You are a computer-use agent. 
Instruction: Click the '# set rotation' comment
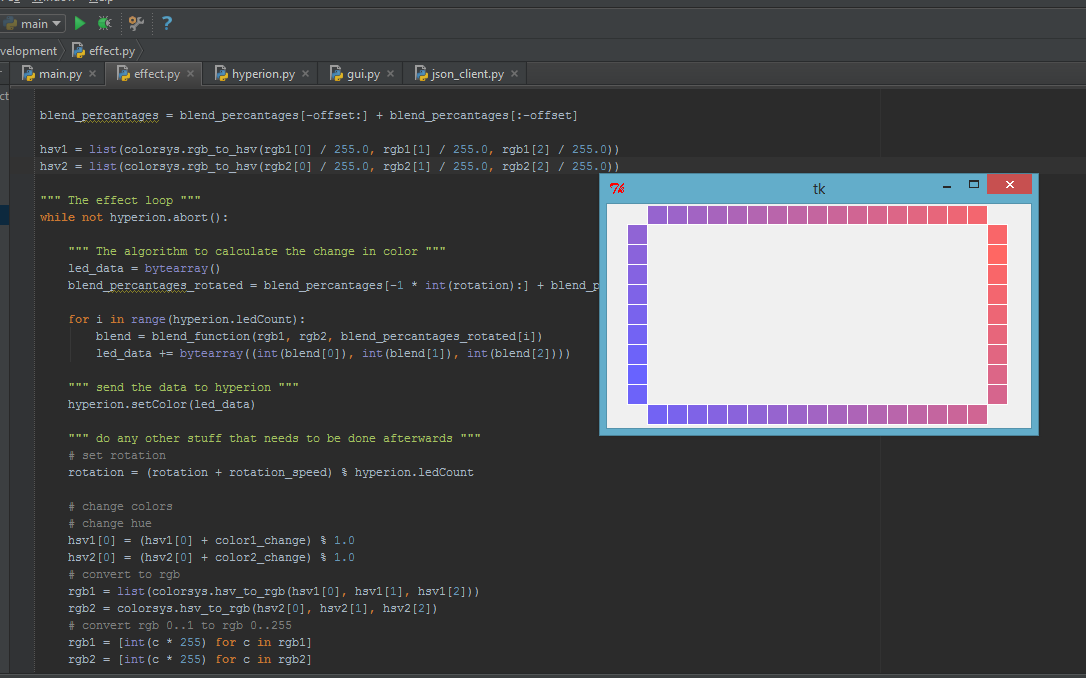[x=117, y=456]
